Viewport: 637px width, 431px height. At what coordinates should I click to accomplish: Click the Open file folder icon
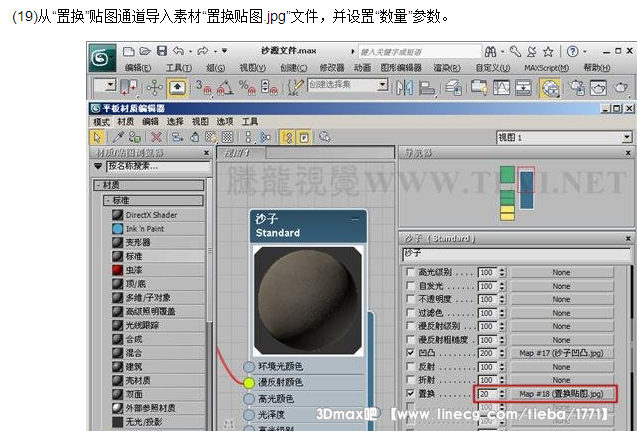[145, 51]
